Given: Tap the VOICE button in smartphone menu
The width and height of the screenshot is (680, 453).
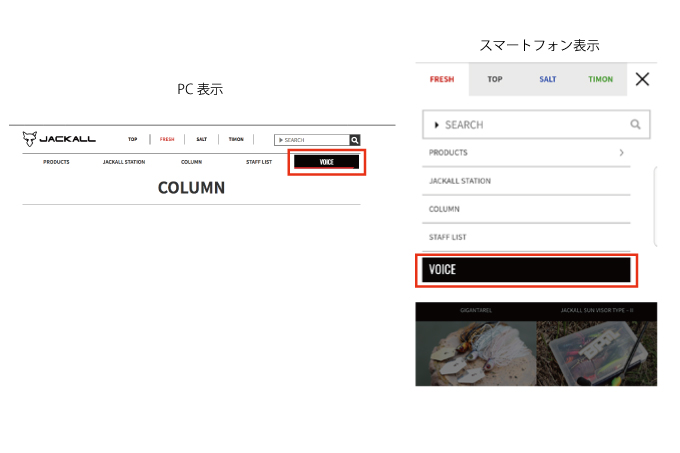Looking at the screenshot, I should (x=526, y=270).
